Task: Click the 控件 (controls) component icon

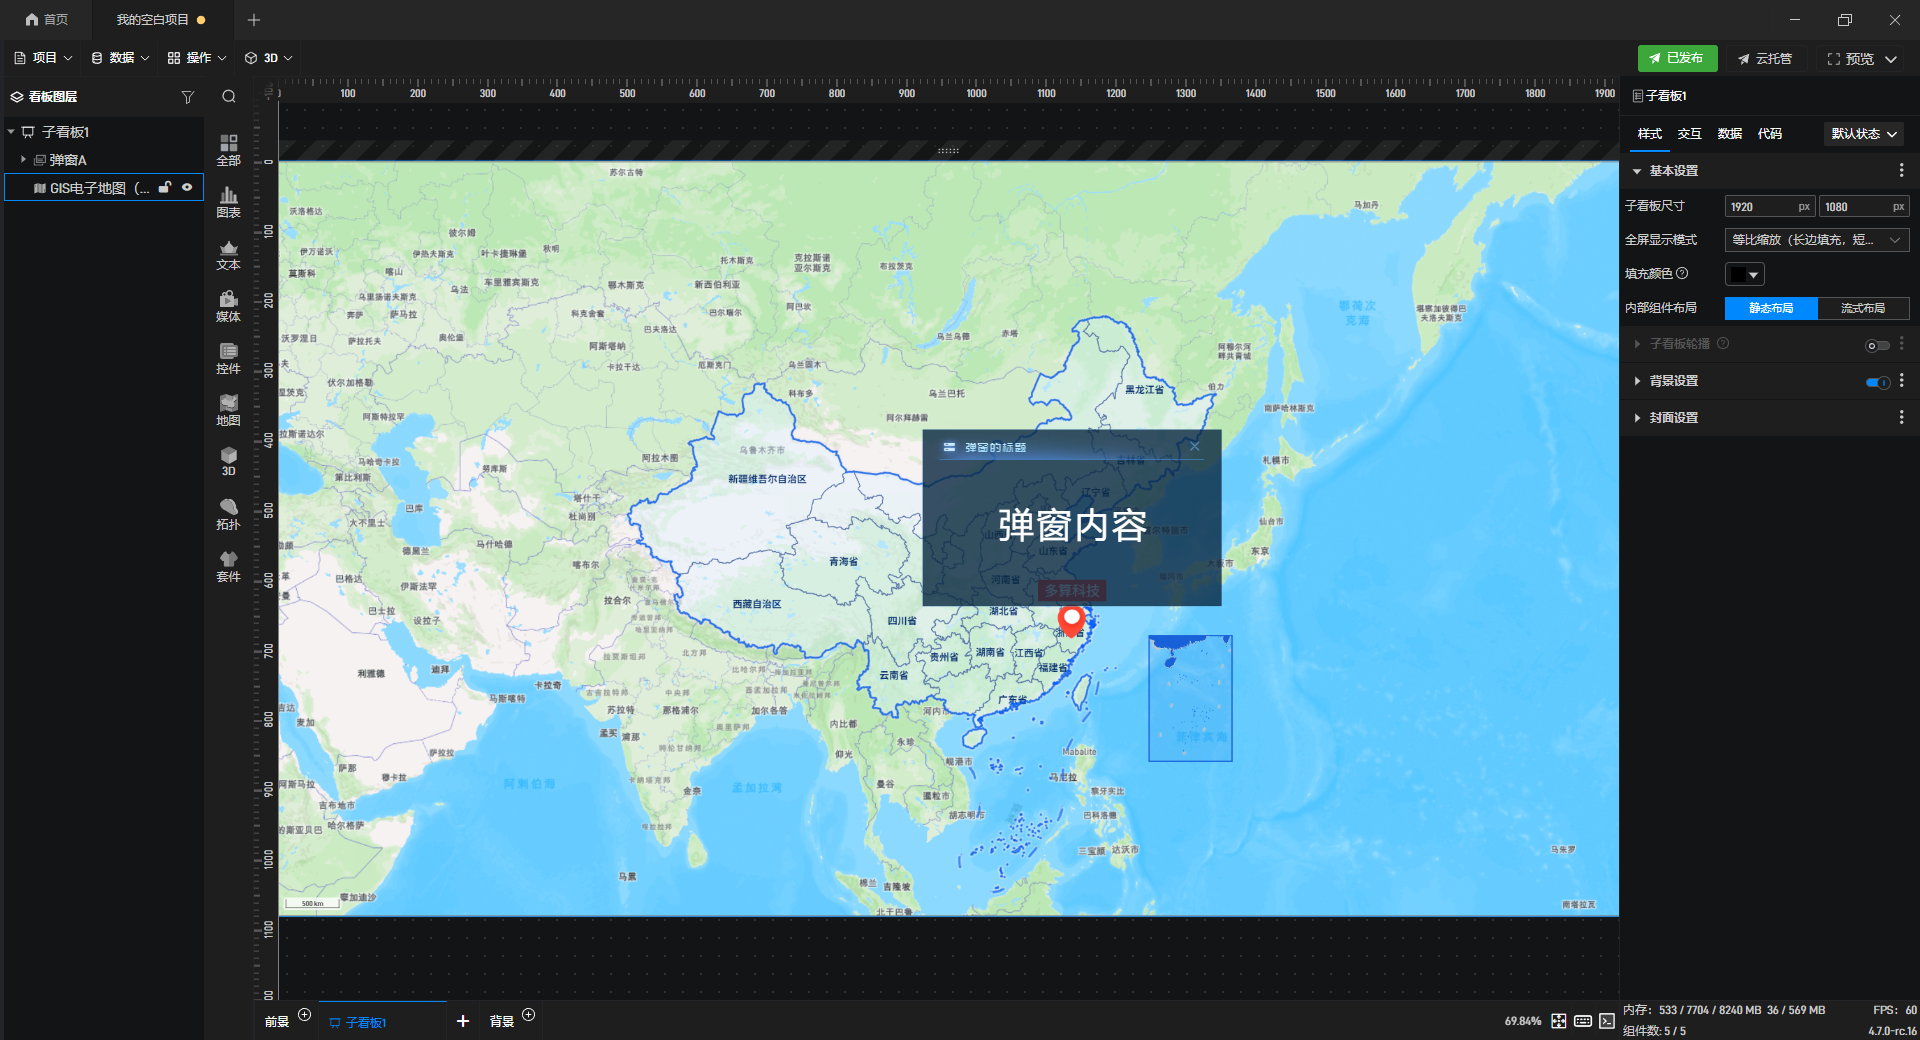Action: pos(228,358)
